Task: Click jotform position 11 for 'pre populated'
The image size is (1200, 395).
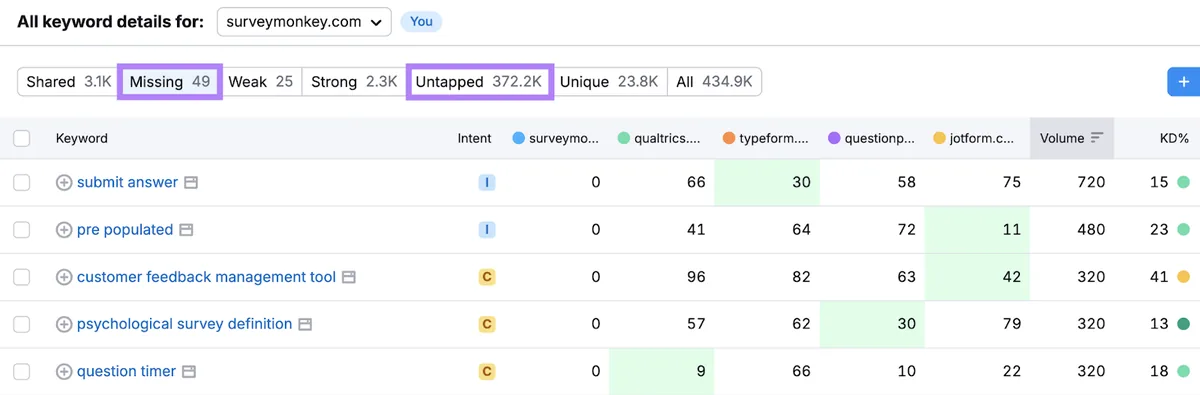Action: [x=977, y=230]
